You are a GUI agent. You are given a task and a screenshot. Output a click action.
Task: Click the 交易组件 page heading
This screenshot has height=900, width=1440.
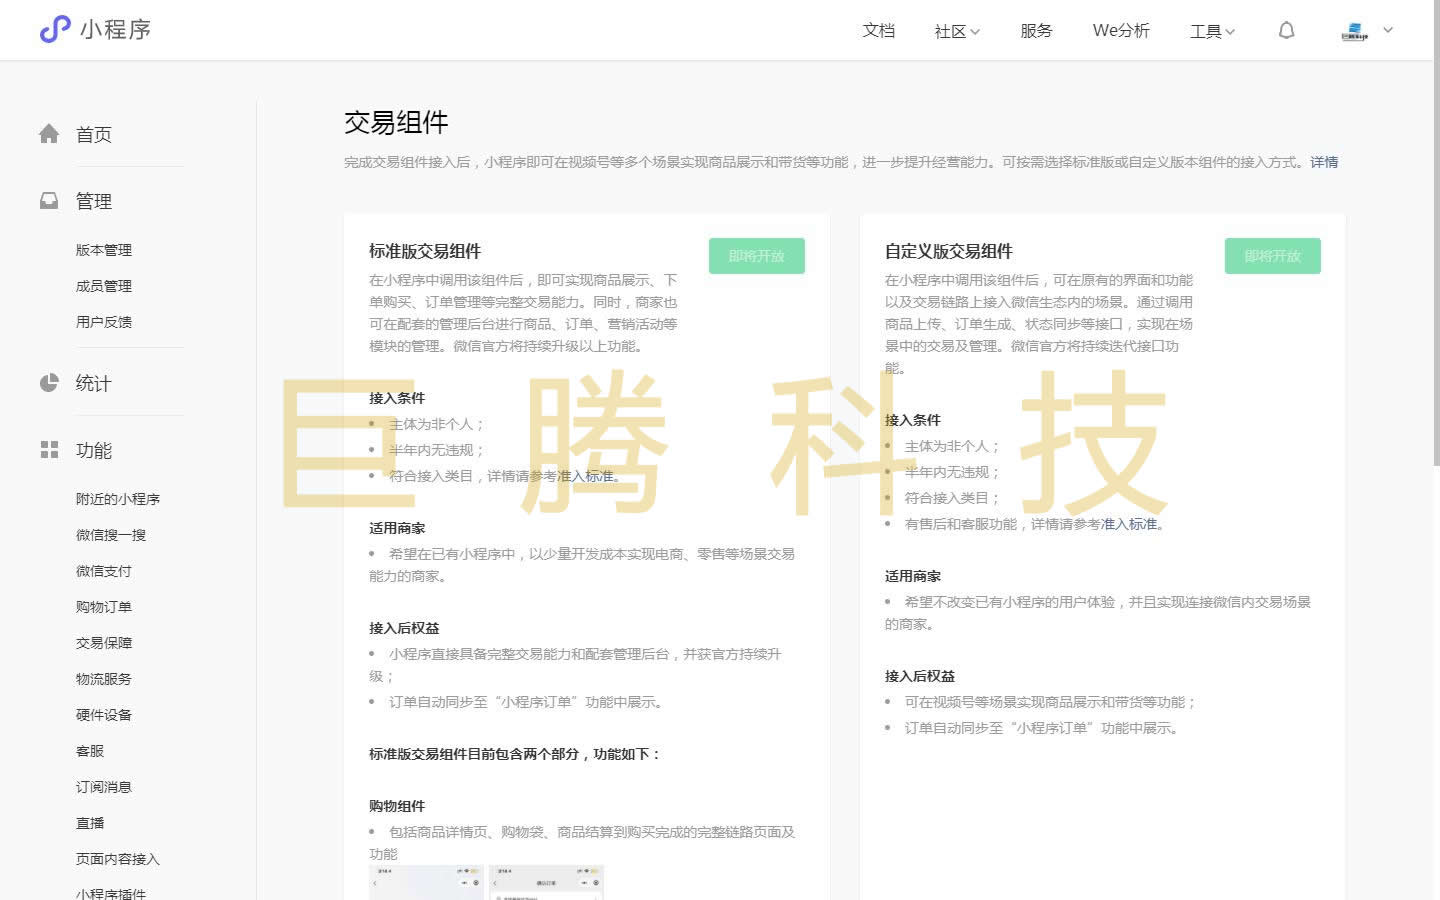tap(396, 123)
